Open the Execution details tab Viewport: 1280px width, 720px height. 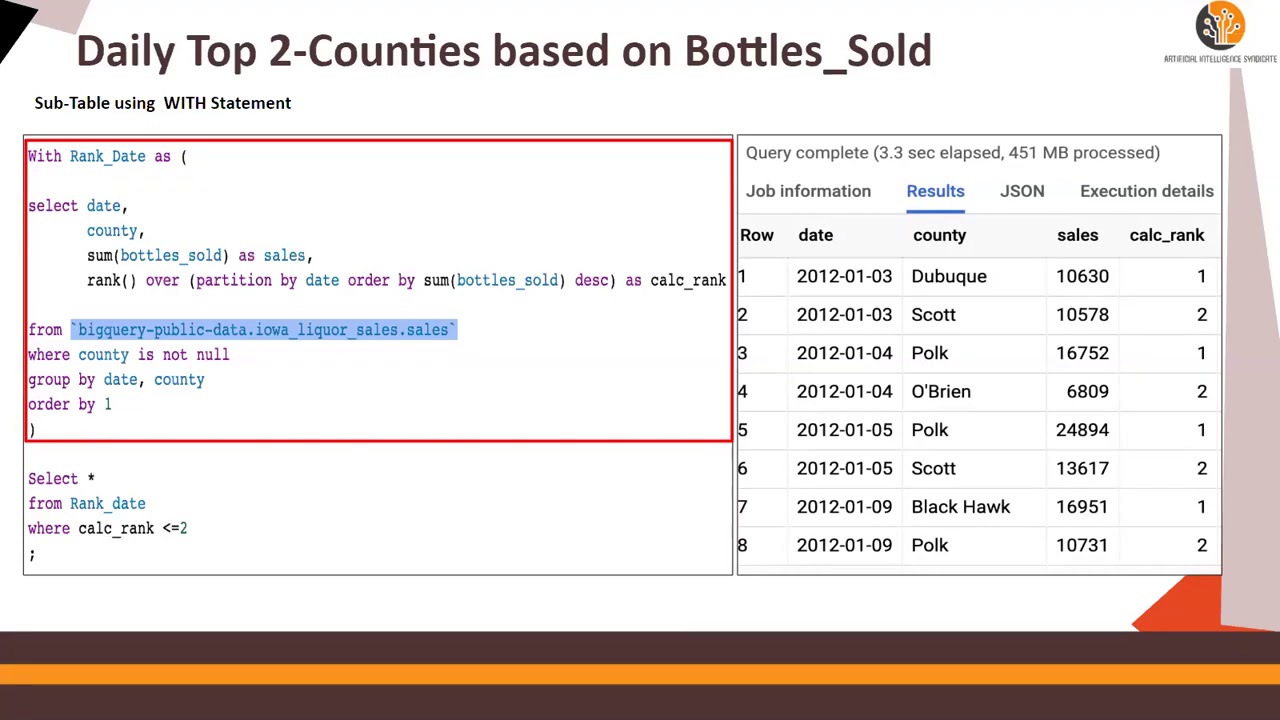tap(1146, 191)
